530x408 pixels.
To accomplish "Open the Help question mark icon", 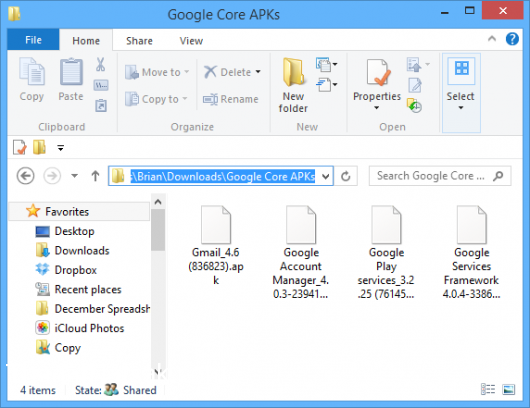I will pyautogui.click(x=512, y=39).
